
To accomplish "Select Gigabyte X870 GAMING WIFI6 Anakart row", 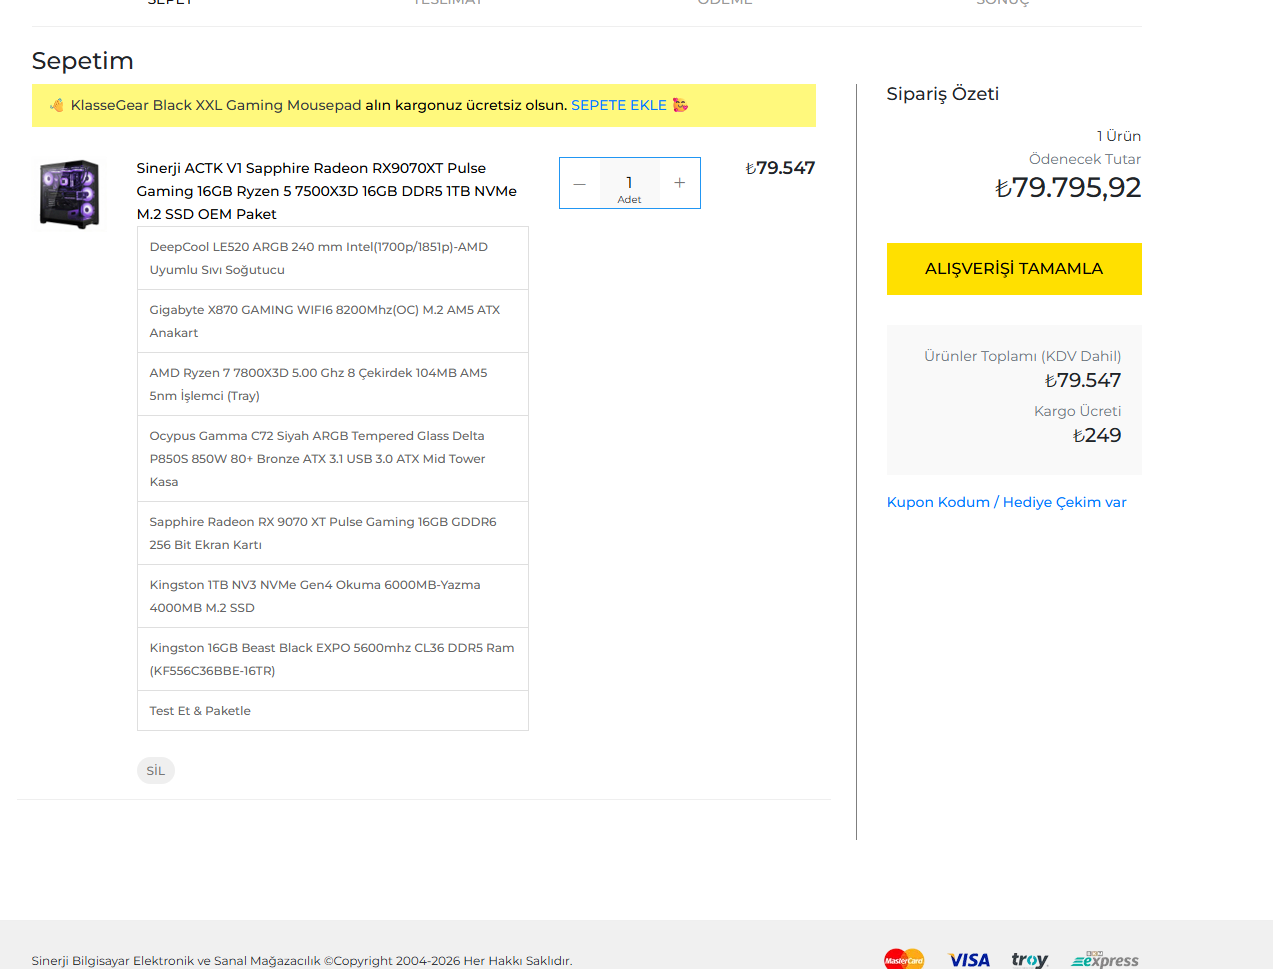I will coord(333,321).
